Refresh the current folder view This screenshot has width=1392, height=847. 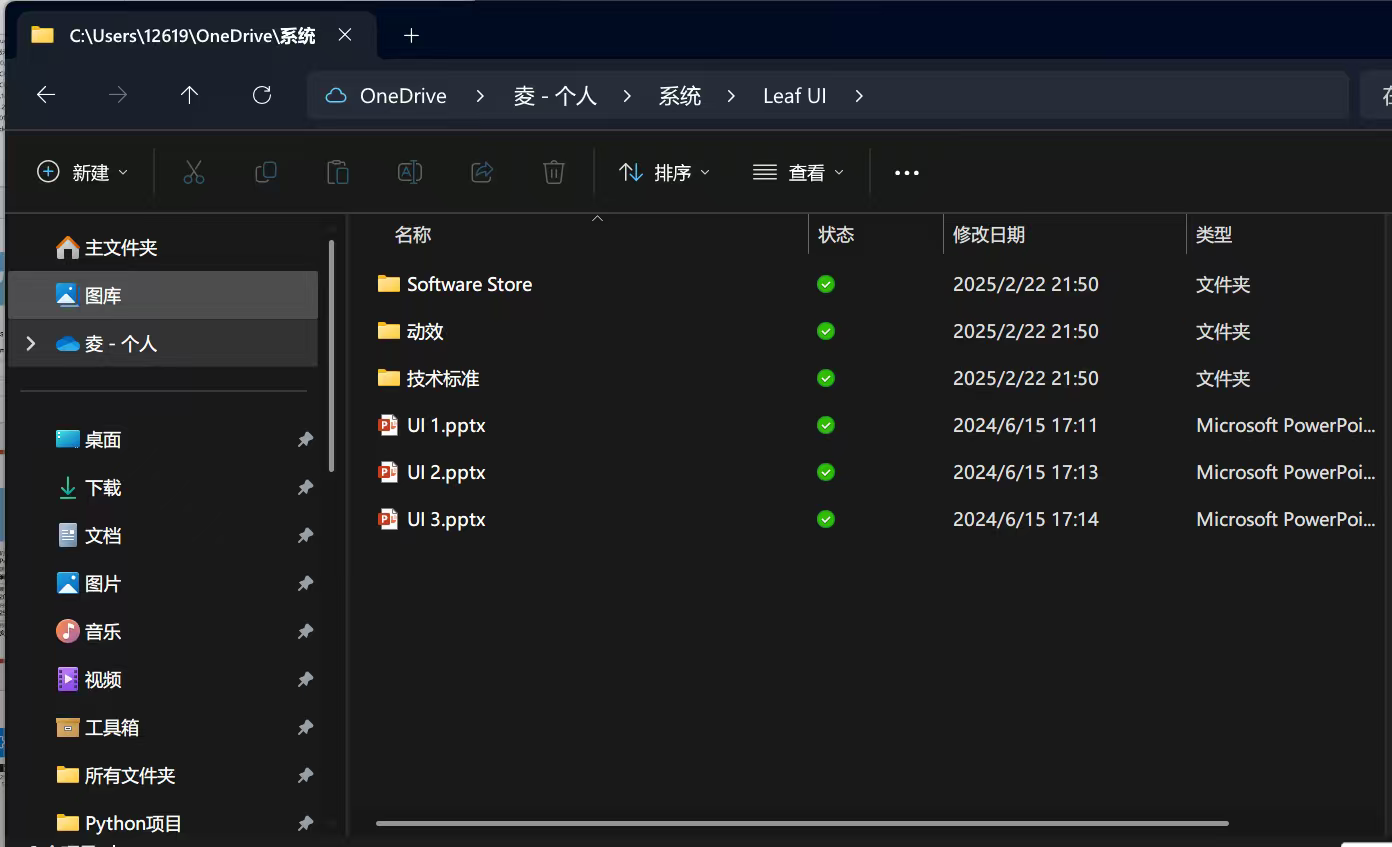tap(262, 95)
